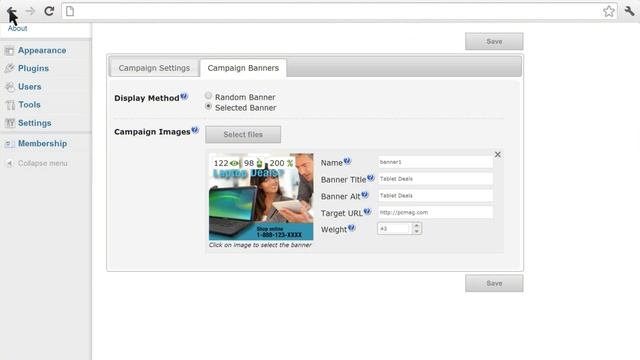Click the Settings sidebar icon
640x360 pixels.
click(9, 123)
